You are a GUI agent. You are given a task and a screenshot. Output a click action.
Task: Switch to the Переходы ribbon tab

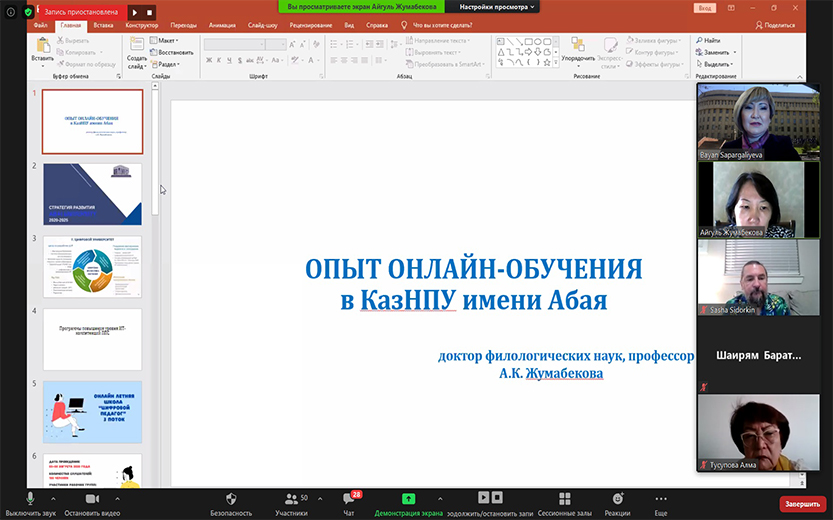pos(183,25)
